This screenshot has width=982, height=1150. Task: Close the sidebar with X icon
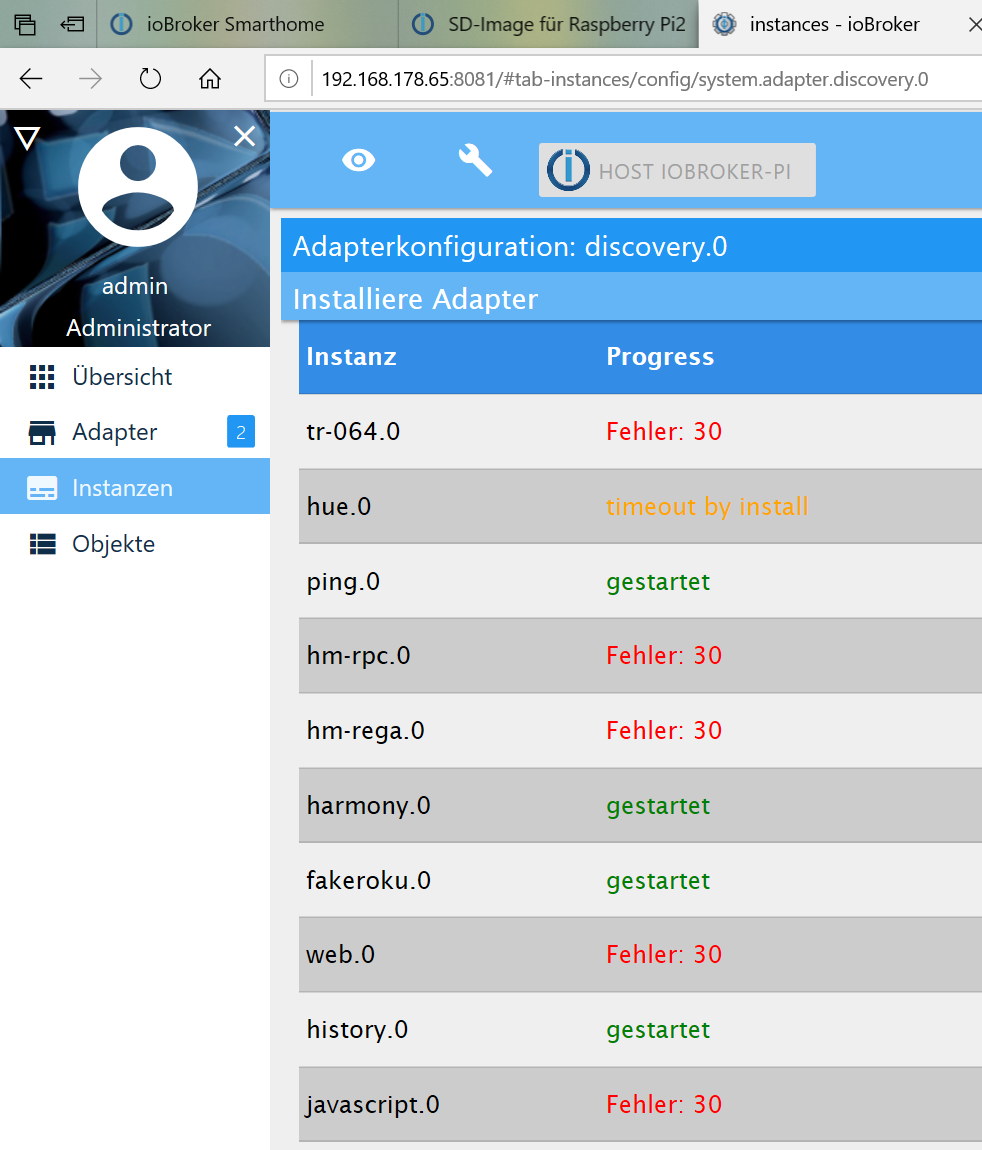point(244,136)
